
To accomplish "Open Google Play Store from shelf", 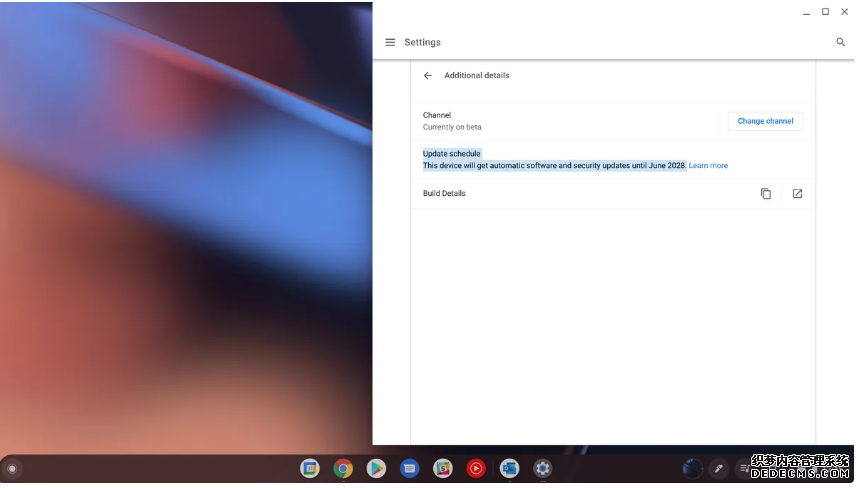I will 376,469.
